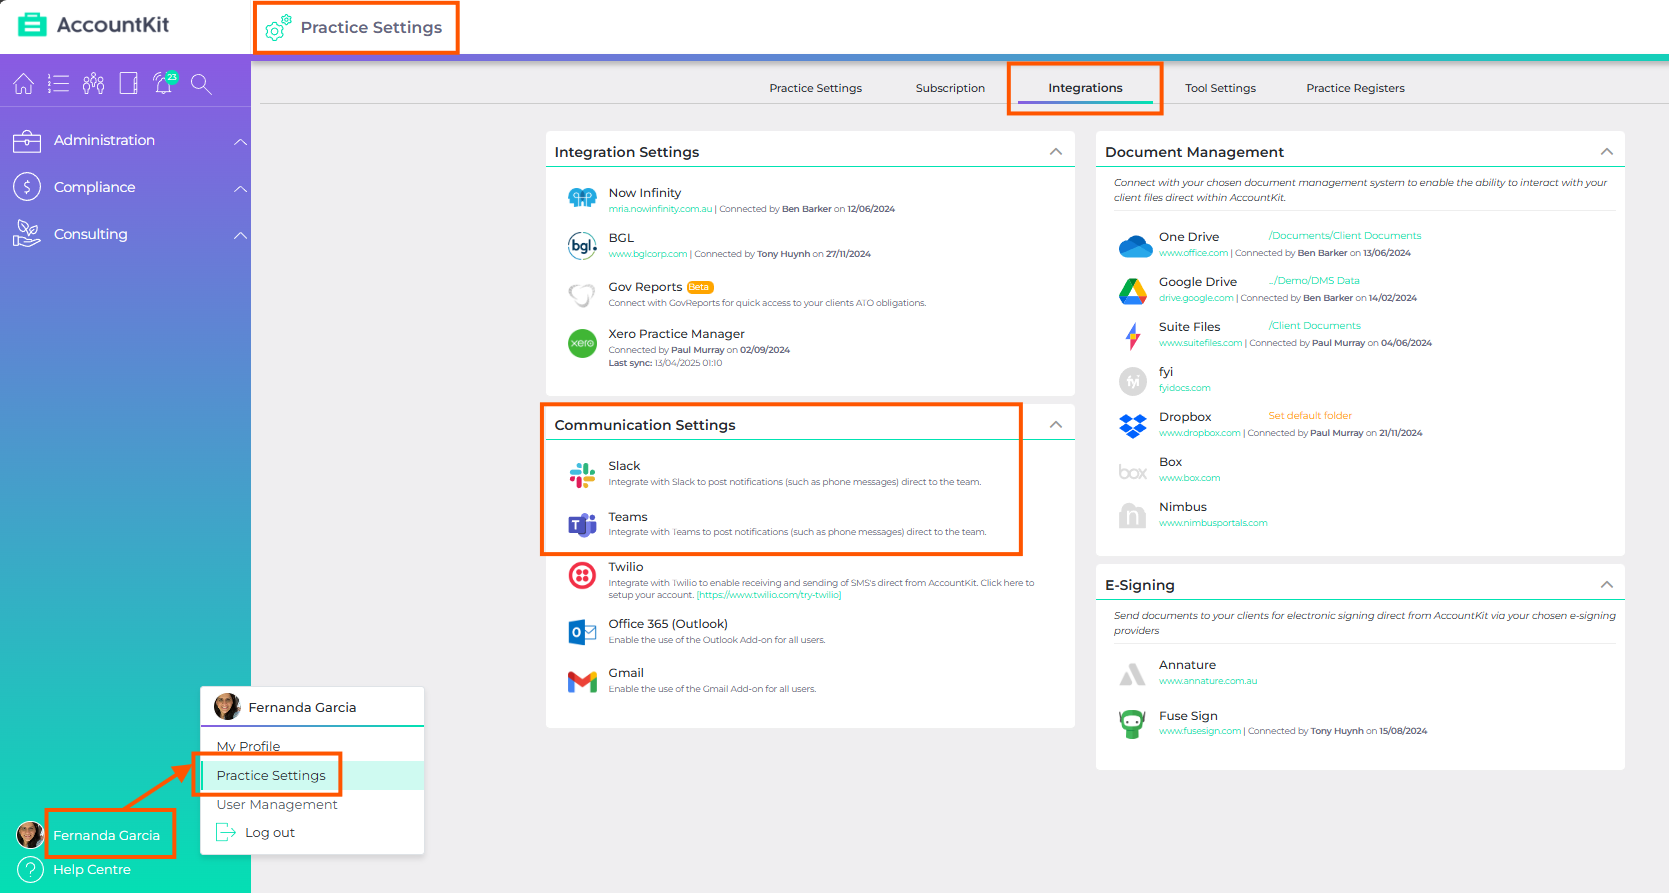Click the AccountKit logo
Screen dimensions: 1669x893
tap(94, 25)
